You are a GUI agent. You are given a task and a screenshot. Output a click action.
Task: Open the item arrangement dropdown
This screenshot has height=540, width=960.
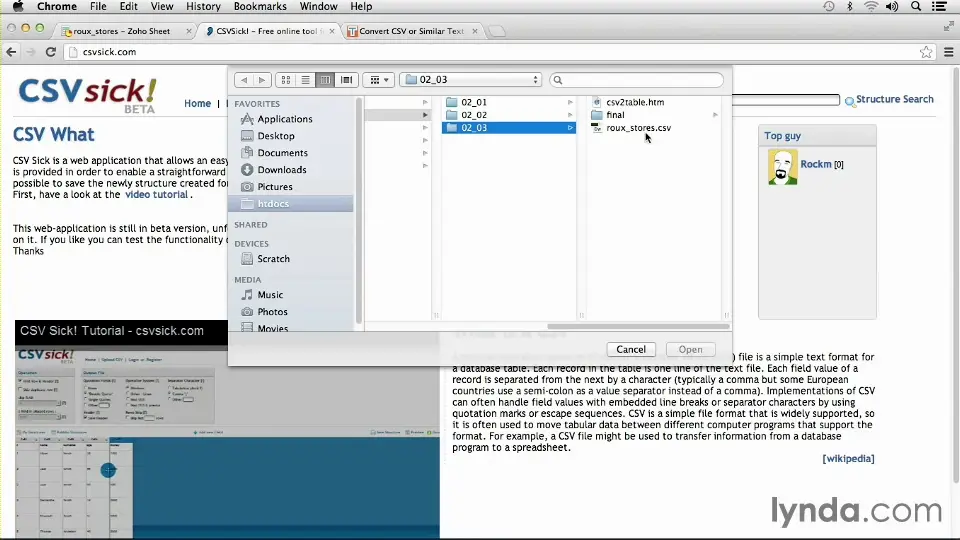379,80
